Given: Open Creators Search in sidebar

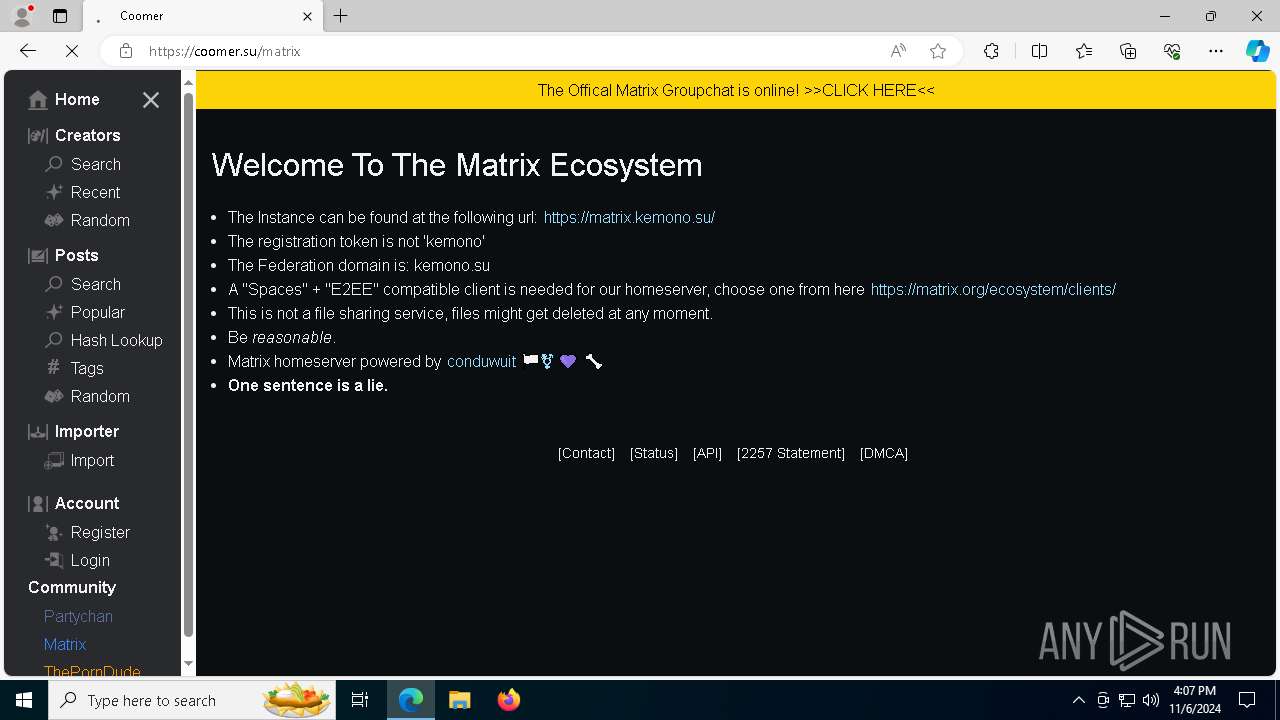Looking at the screenshot, I should tap(83, 164).
